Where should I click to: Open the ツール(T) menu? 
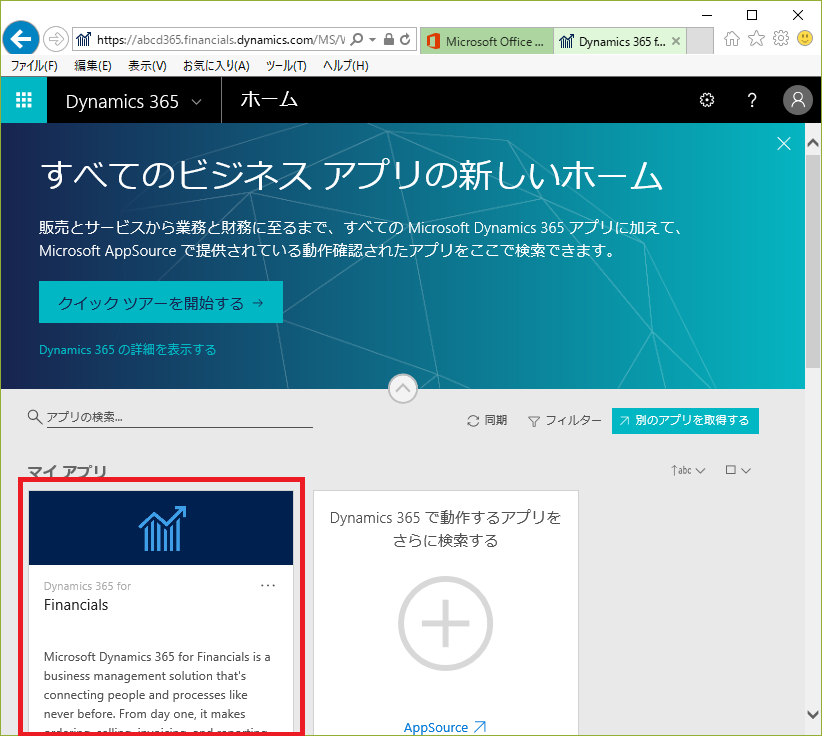[286, 66]
